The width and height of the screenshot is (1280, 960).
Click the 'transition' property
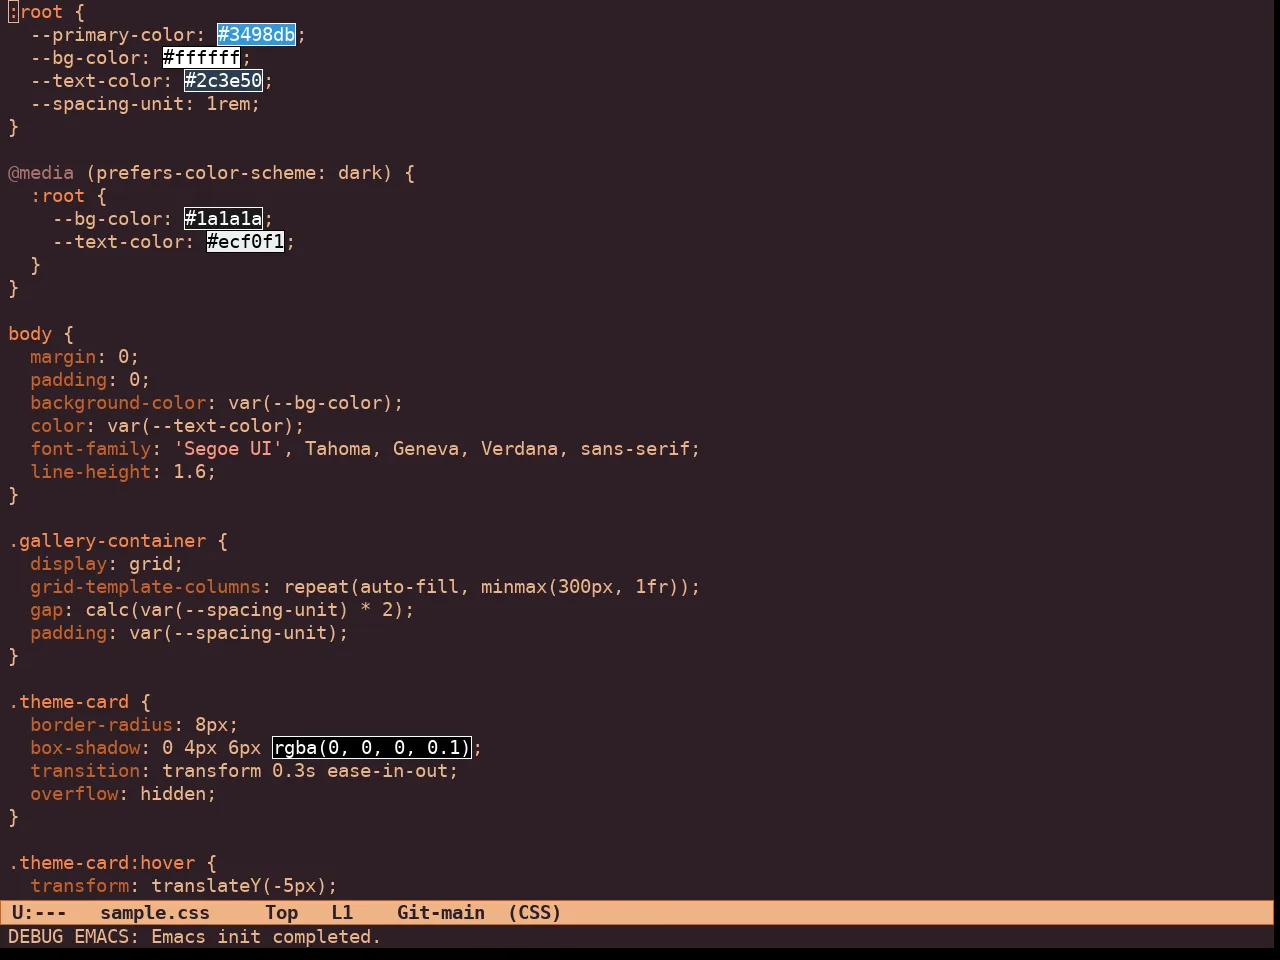tap(85, 770)
